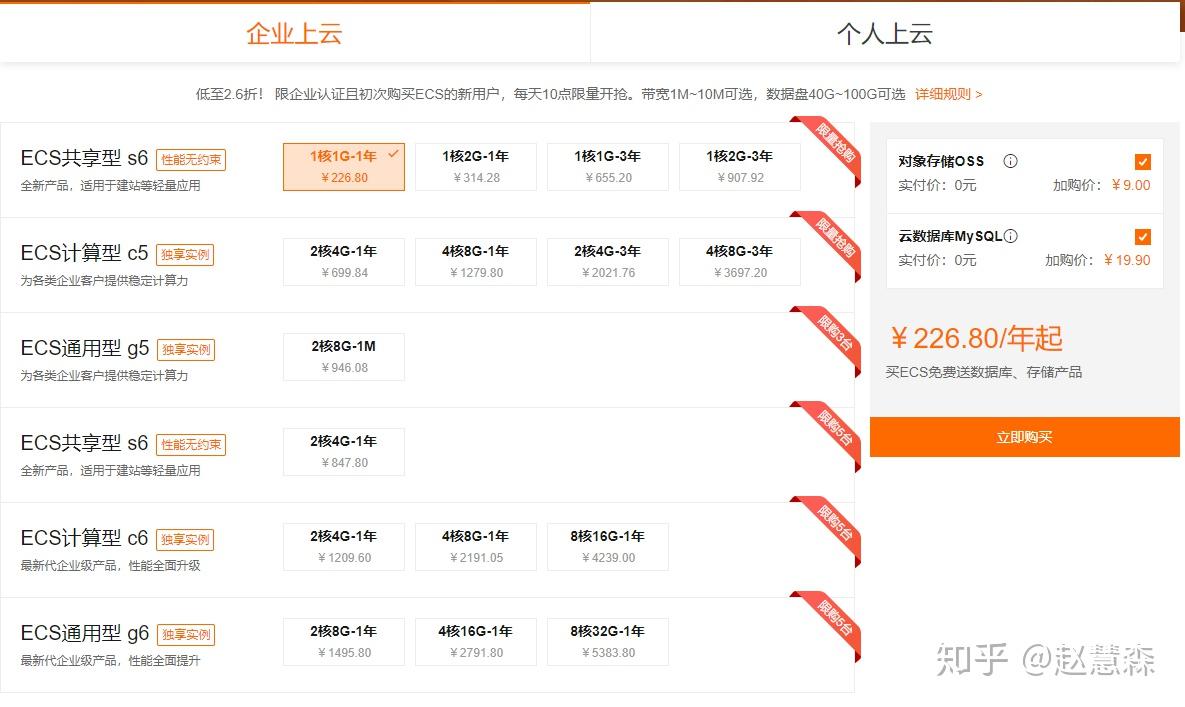This screenshot has width=1185, height=707.
Task: Switch to the 个人上云 tab
Action: (885, 32)
